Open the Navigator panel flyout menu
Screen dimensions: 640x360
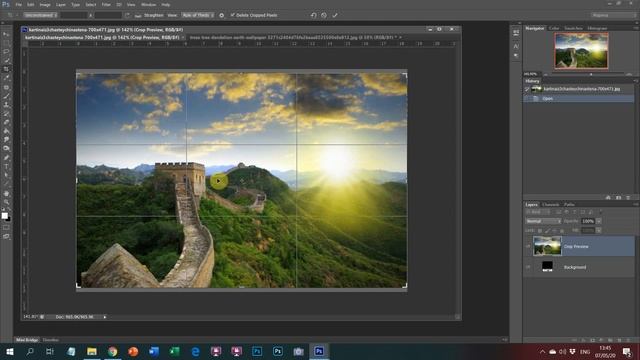click(x=636, y=28)
